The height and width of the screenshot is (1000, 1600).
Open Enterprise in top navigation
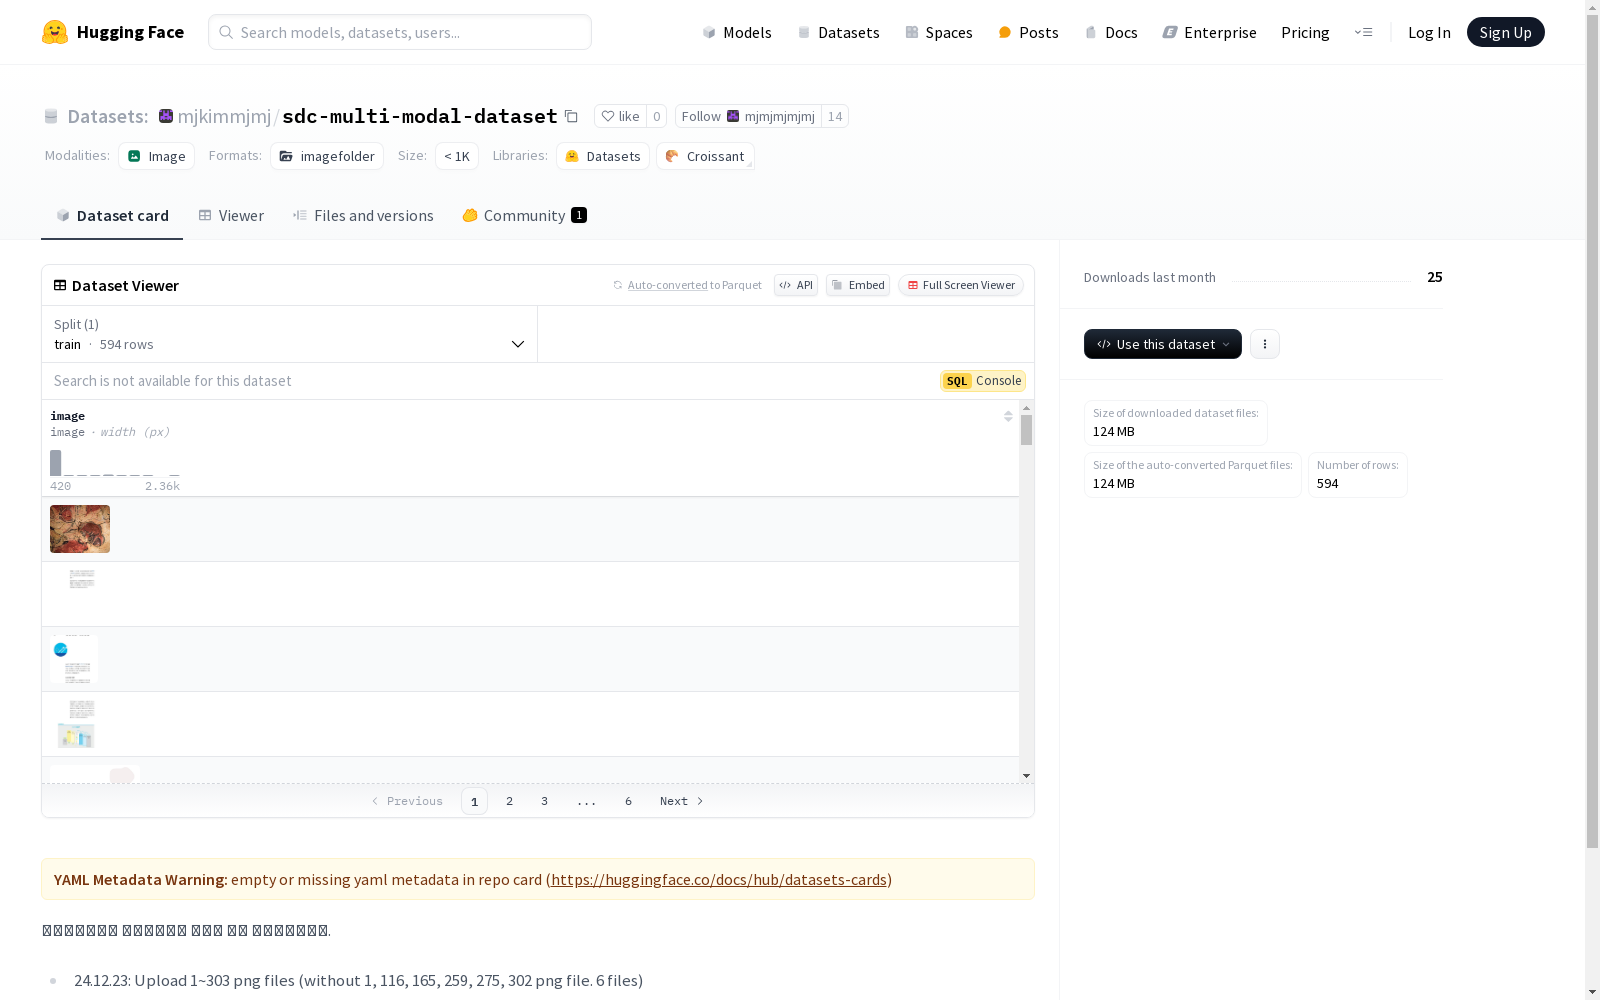(x=1210, y=32)
